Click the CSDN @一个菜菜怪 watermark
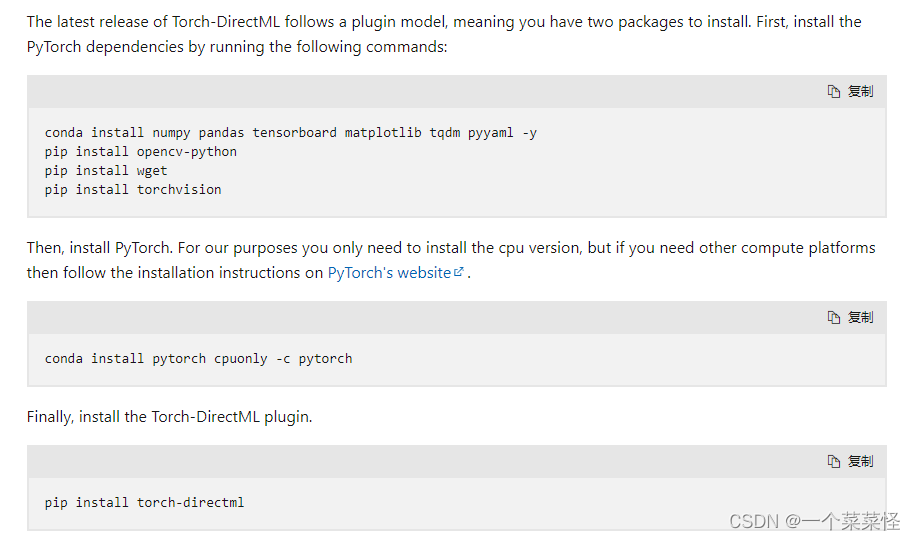This screenshot has height=540, width=916. click(x=814, y=521)
